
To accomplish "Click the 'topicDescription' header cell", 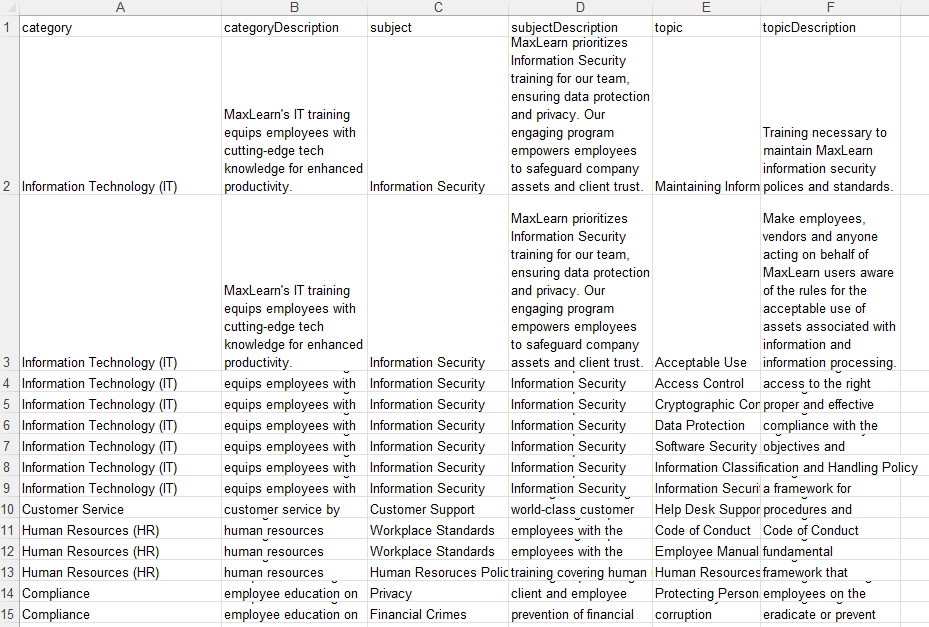I will pos(830,27).
